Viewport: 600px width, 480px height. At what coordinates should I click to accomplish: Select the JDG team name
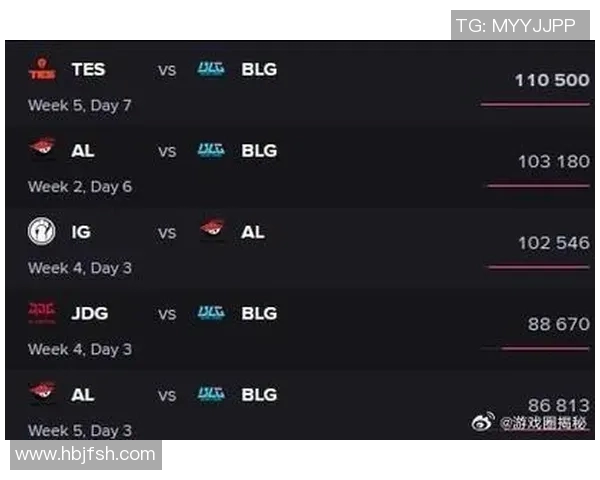point(90,313)
